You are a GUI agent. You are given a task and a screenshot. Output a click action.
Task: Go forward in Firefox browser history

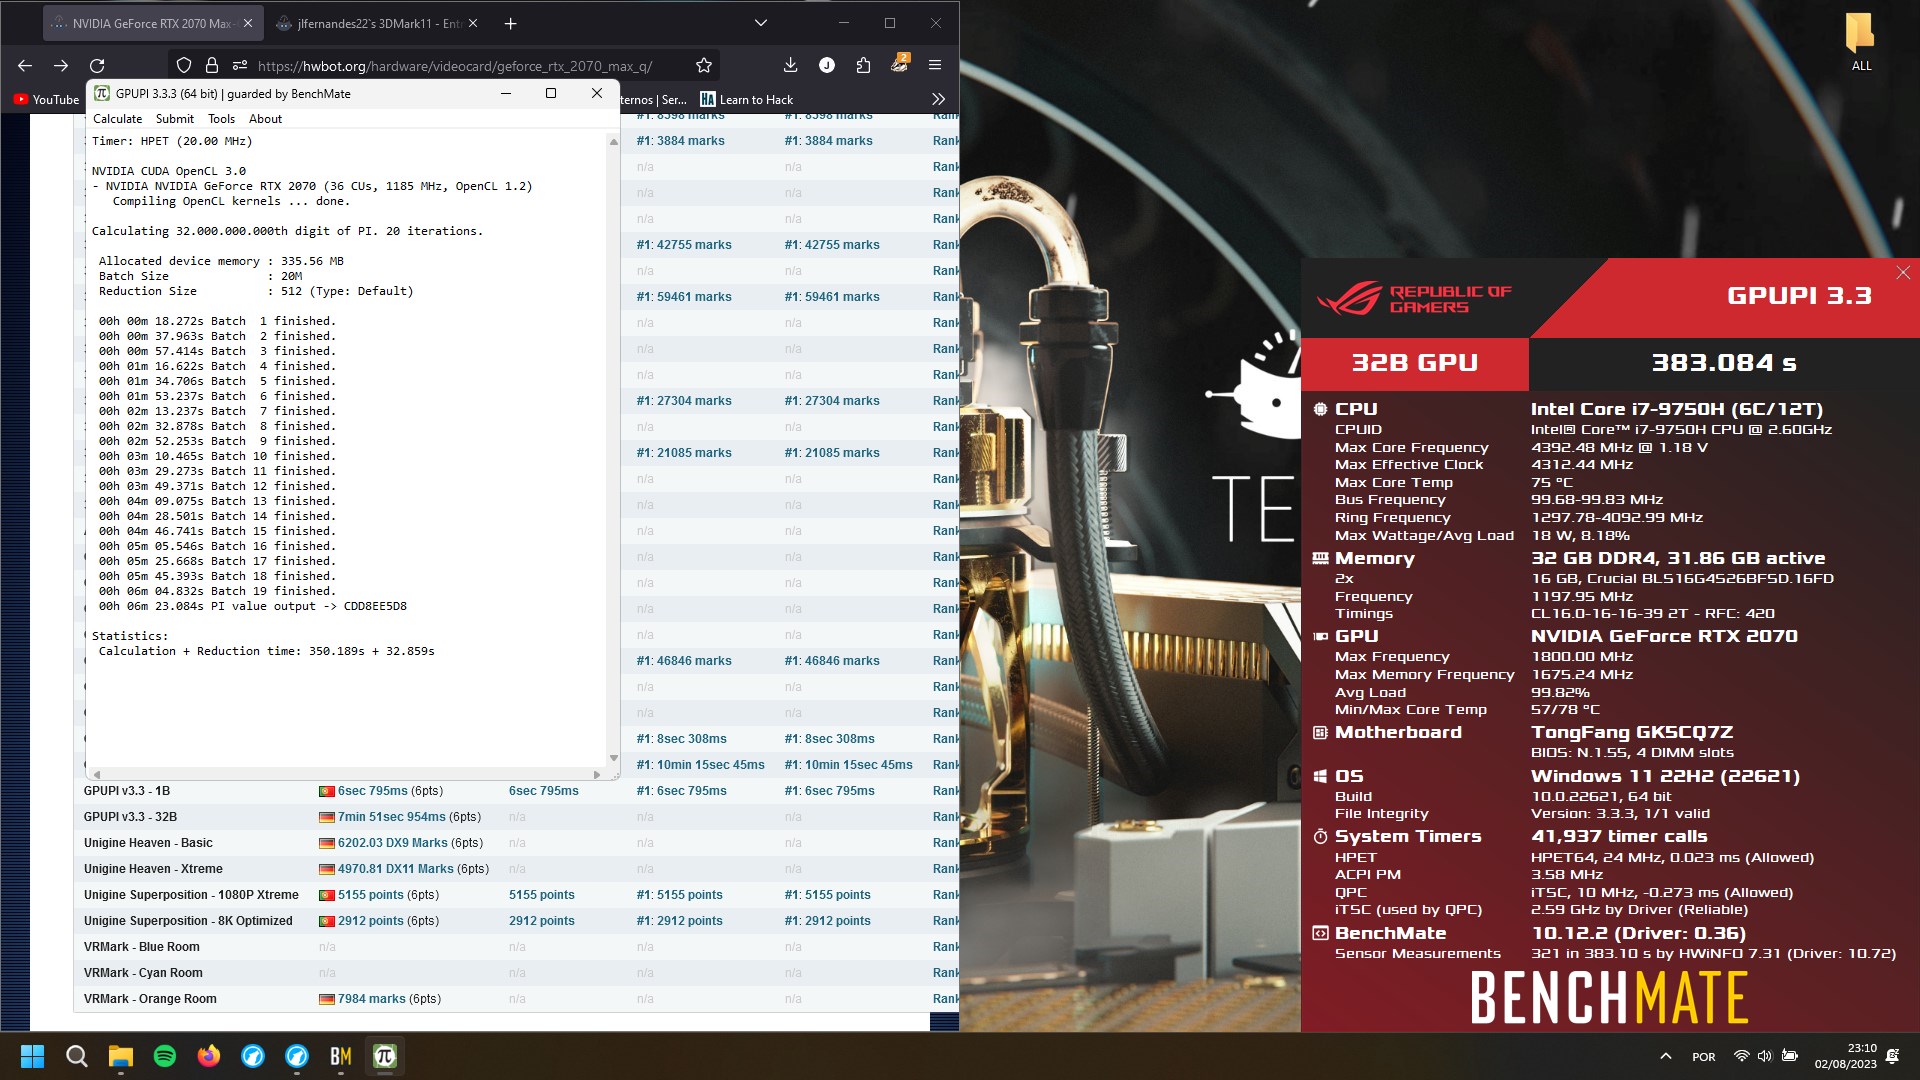click(x=61, y=65)
